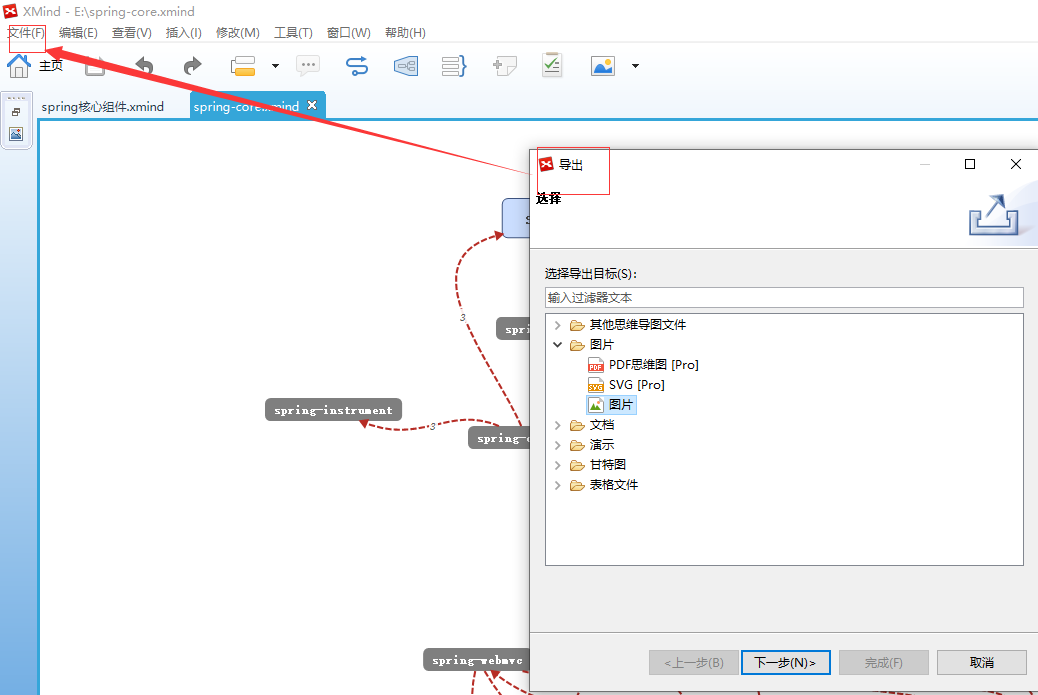
Task: Click the image icon in left sidebar
Action: [x=16, y=134]
